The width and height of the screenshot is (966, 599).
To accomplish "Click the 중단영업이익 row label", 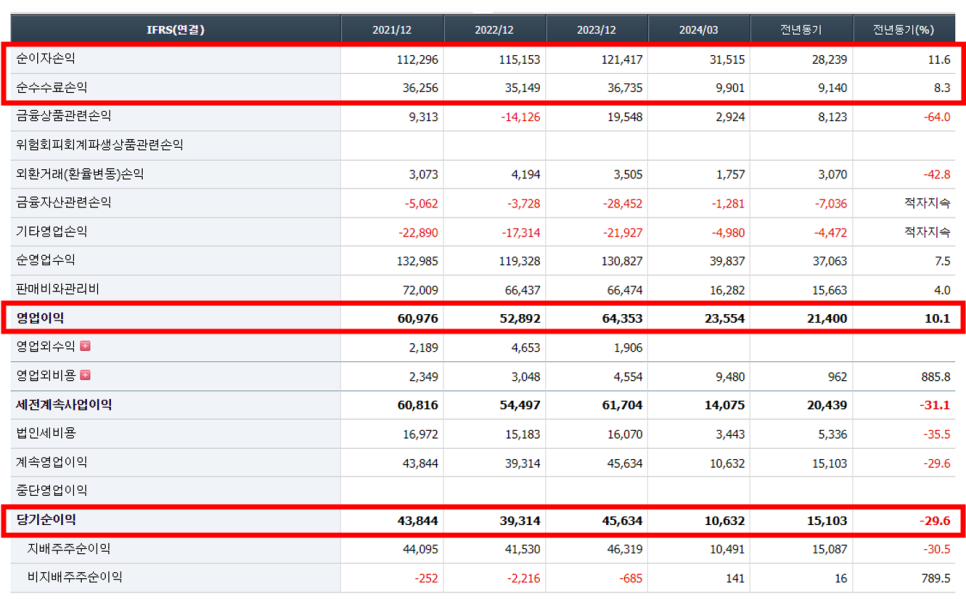I will click(52, 491).
